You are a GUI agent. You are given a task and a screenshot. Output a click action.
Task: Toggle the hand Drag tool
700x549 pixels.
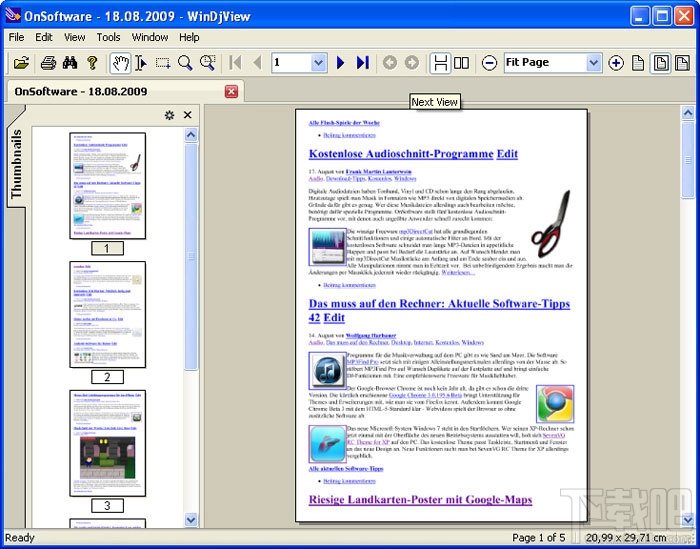click(121, 63)
